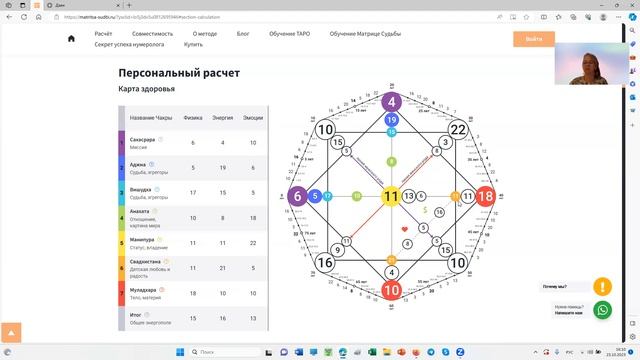The image size is (640, 360).
Task: Open browser Settings and more menu
Action: pyautogui.click(x=618, y=17)
